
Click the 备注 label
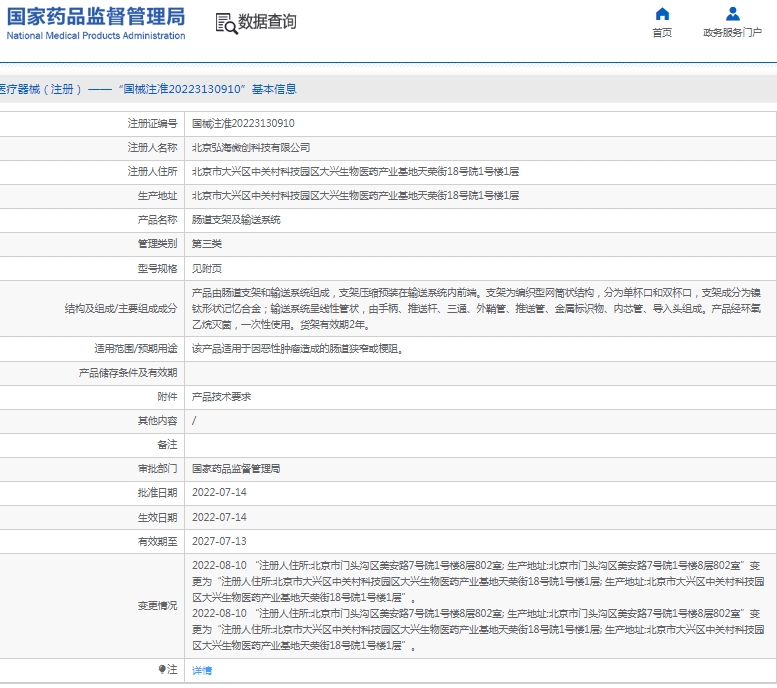(167, 445)
